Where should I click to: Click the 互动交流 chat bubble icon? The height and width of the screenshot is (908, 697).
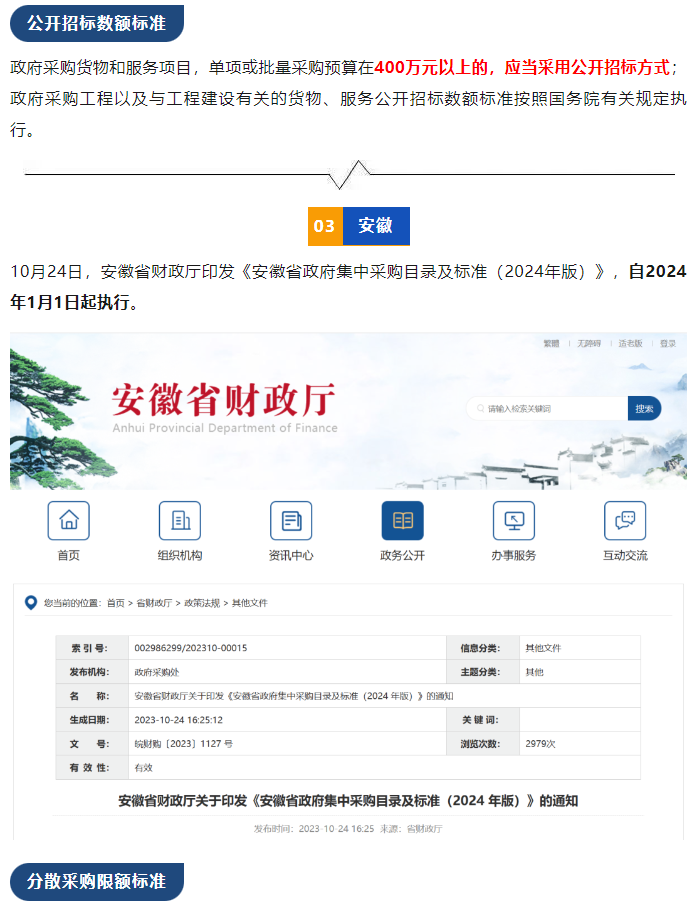click(x=624, y=520)
